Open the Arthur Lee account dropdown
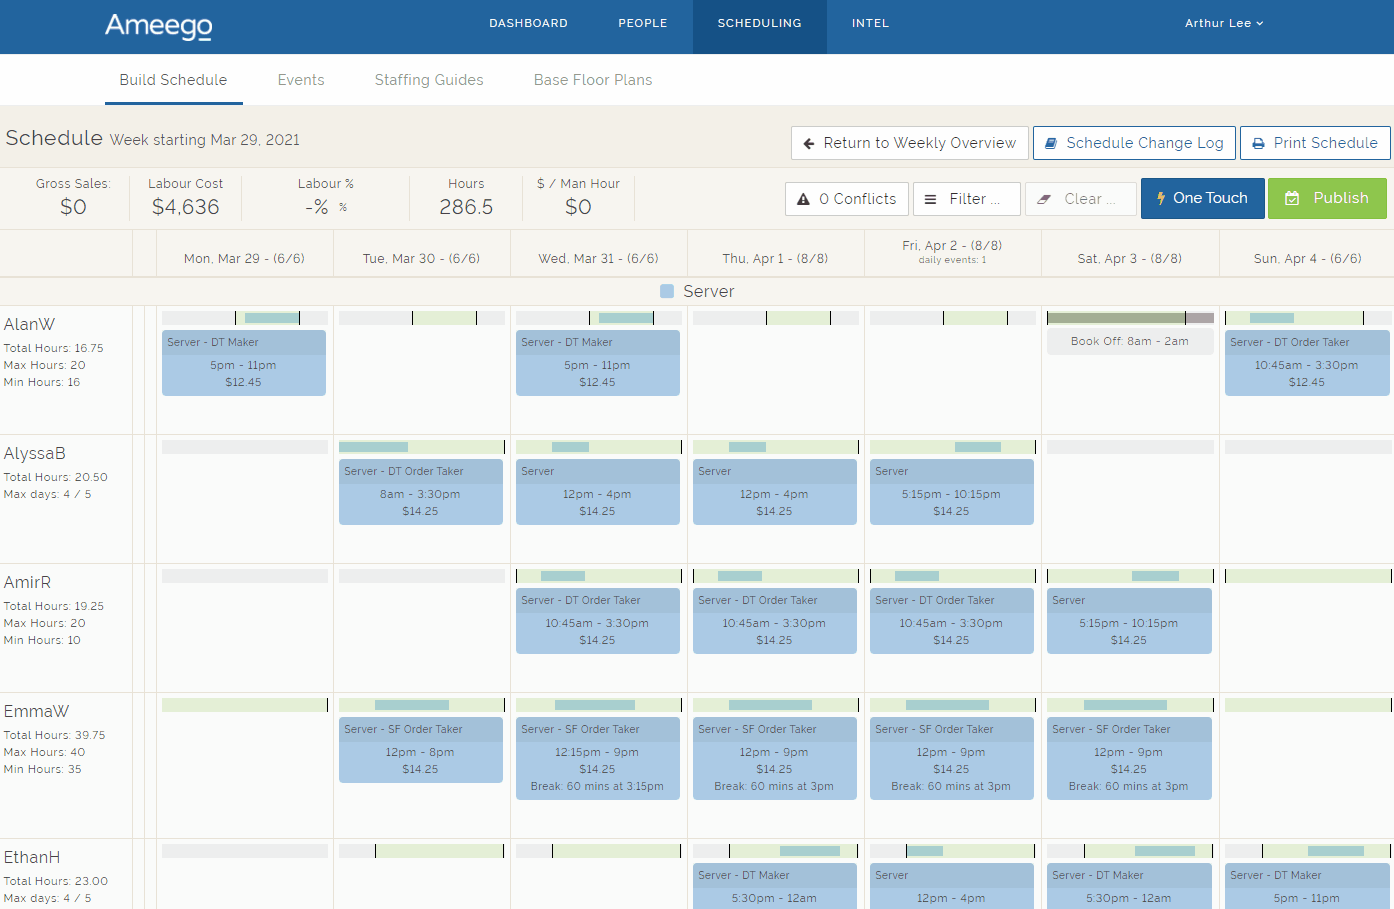1394x909 pixels. click(x=1224, y=22)
